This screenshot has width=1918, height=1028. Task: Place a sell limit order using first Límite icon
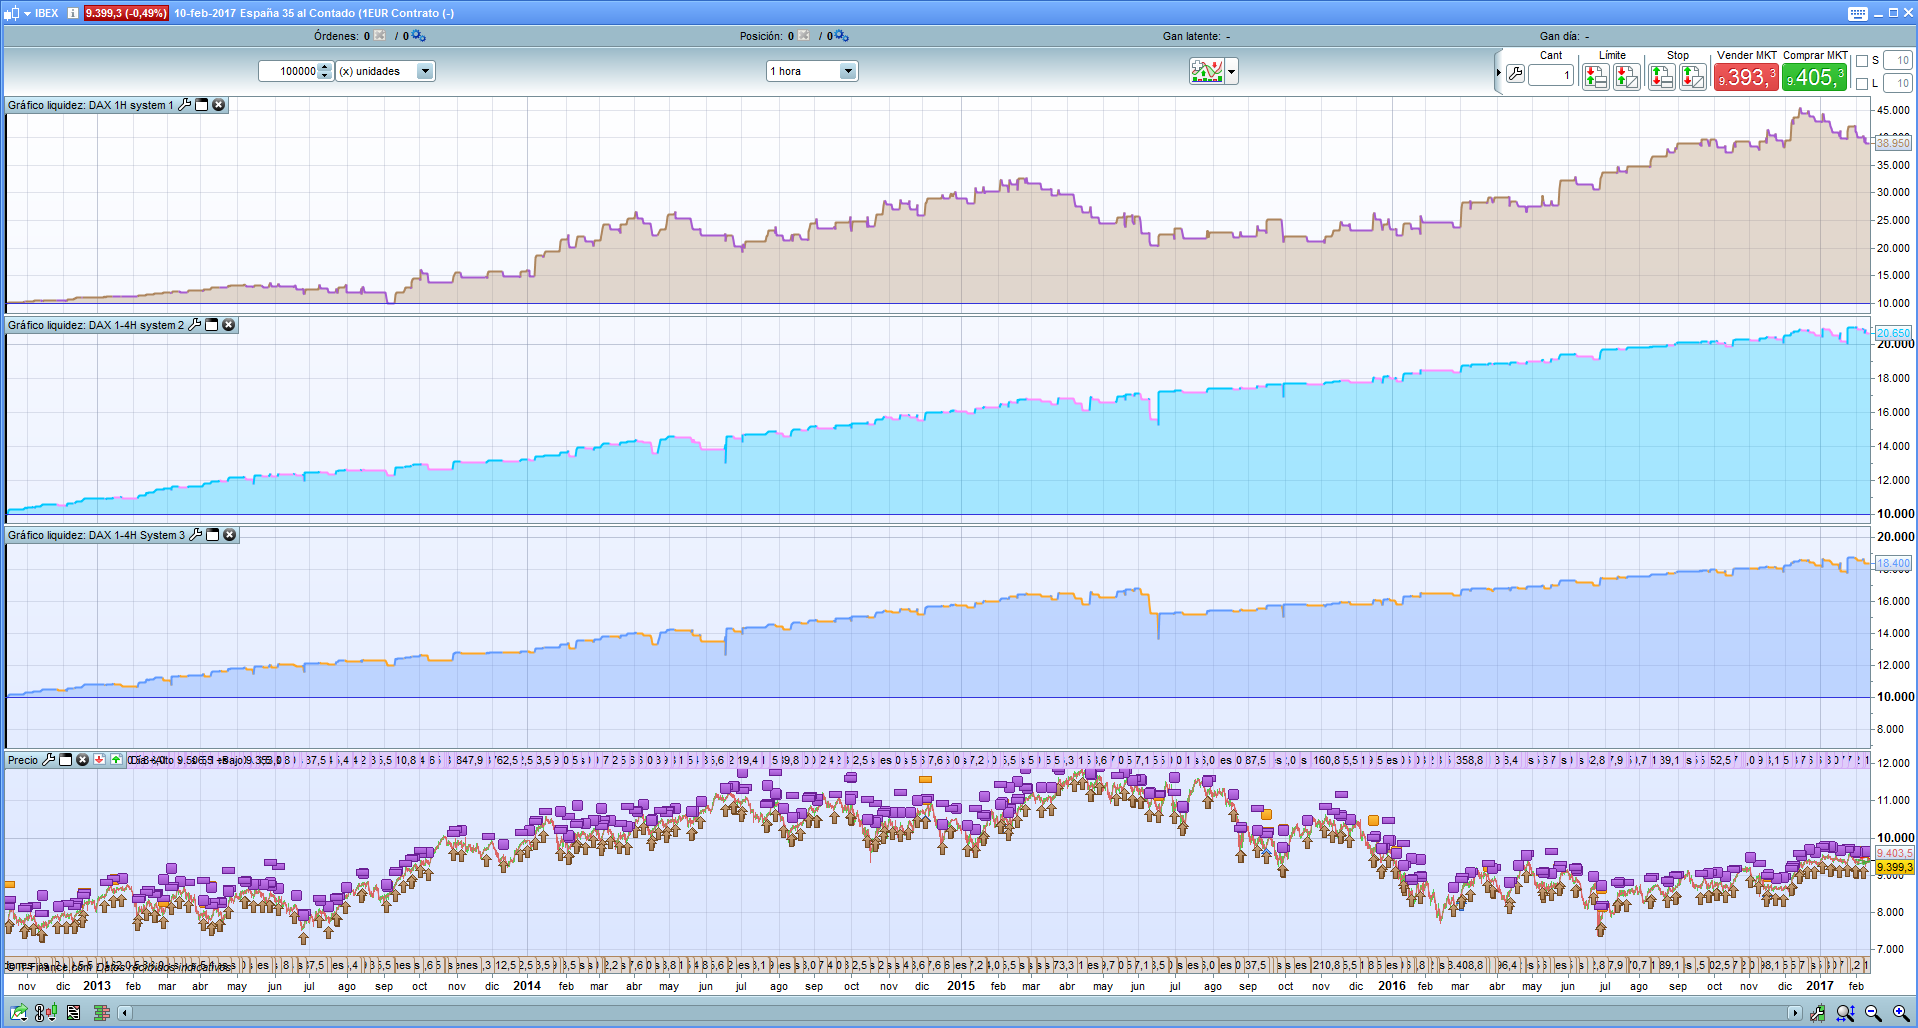tap(1596, 76)
